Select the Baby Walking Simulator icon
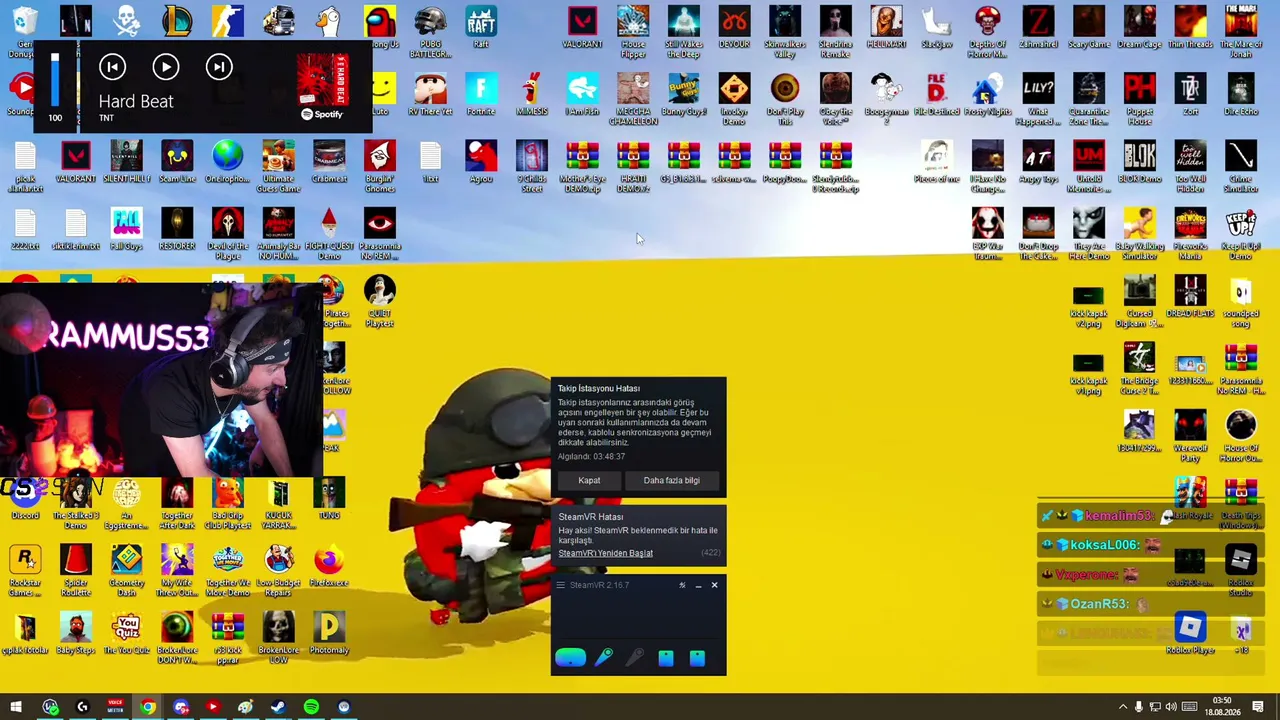The width and height of the screenshot is (1280, 720). 1139,234
